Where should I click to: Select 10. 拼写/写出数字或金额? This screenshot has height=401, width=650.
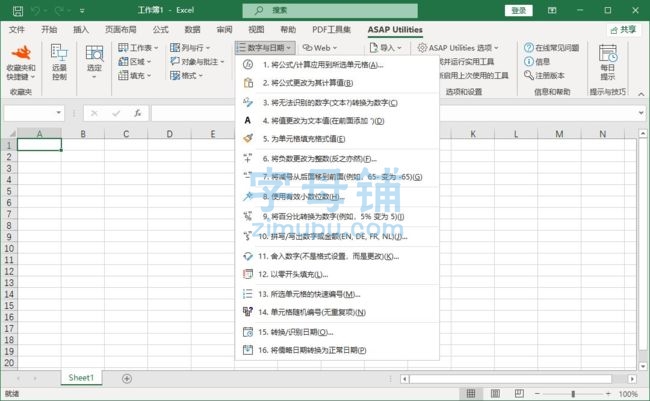[x=337, y=236]
